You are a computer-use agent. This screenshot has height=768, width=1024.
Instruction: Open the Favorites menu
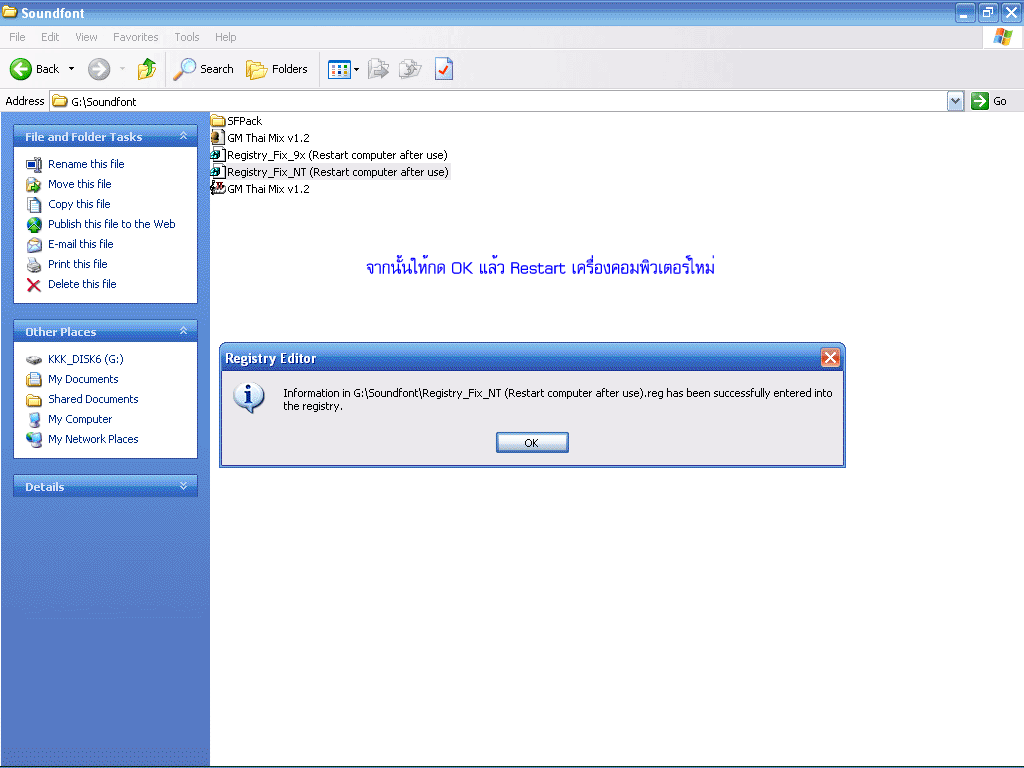click(135, 37)
